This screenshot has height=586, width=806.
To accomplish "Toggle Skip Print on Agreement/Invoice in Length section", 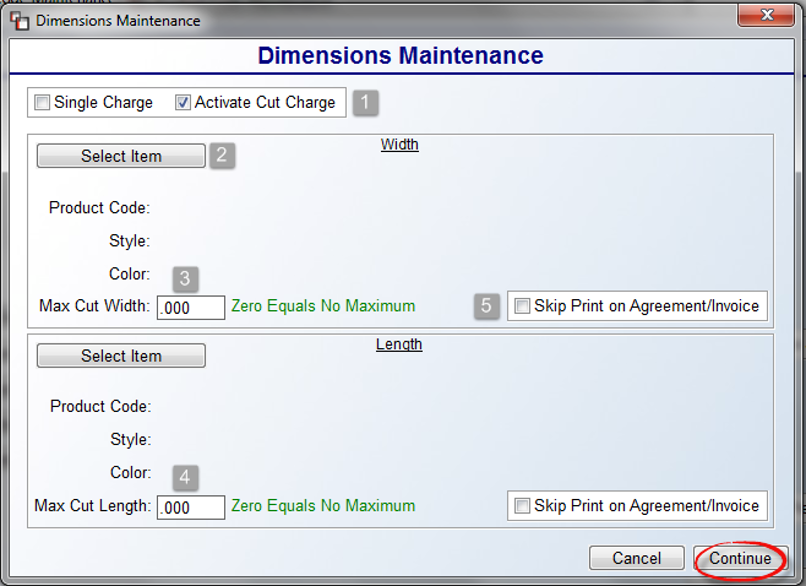I will pyautogui.click(x=522, y=506).
